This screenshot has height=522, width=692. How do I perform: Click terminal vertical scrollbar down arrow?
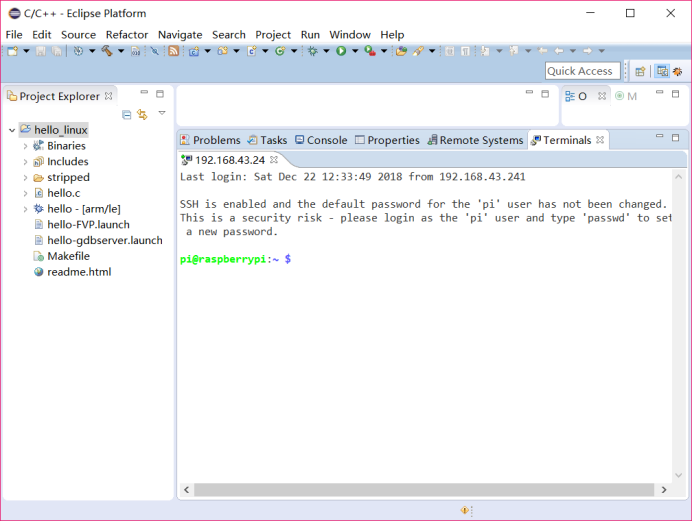point(679,475)
